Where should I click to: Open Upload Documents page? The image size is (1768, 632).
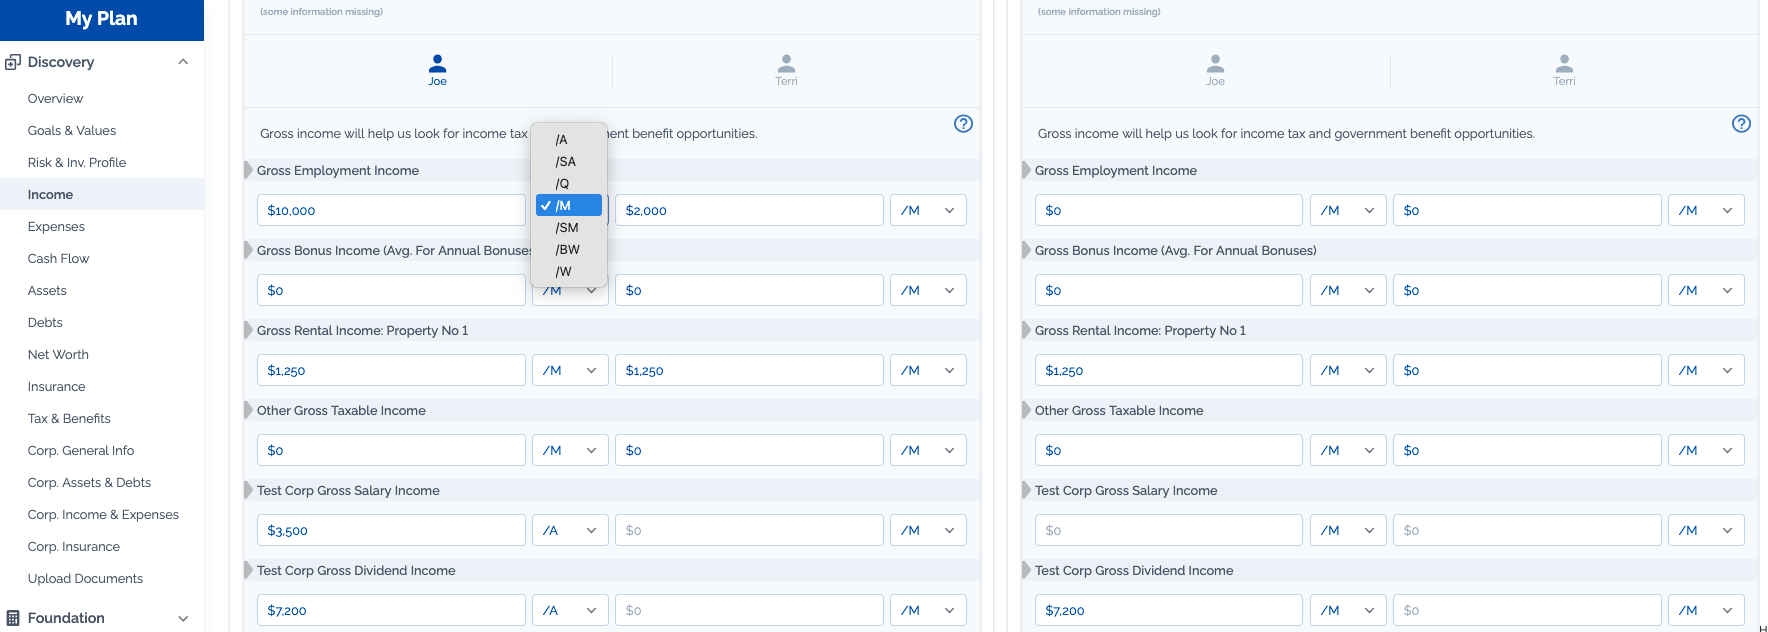(x=85, y=578)
